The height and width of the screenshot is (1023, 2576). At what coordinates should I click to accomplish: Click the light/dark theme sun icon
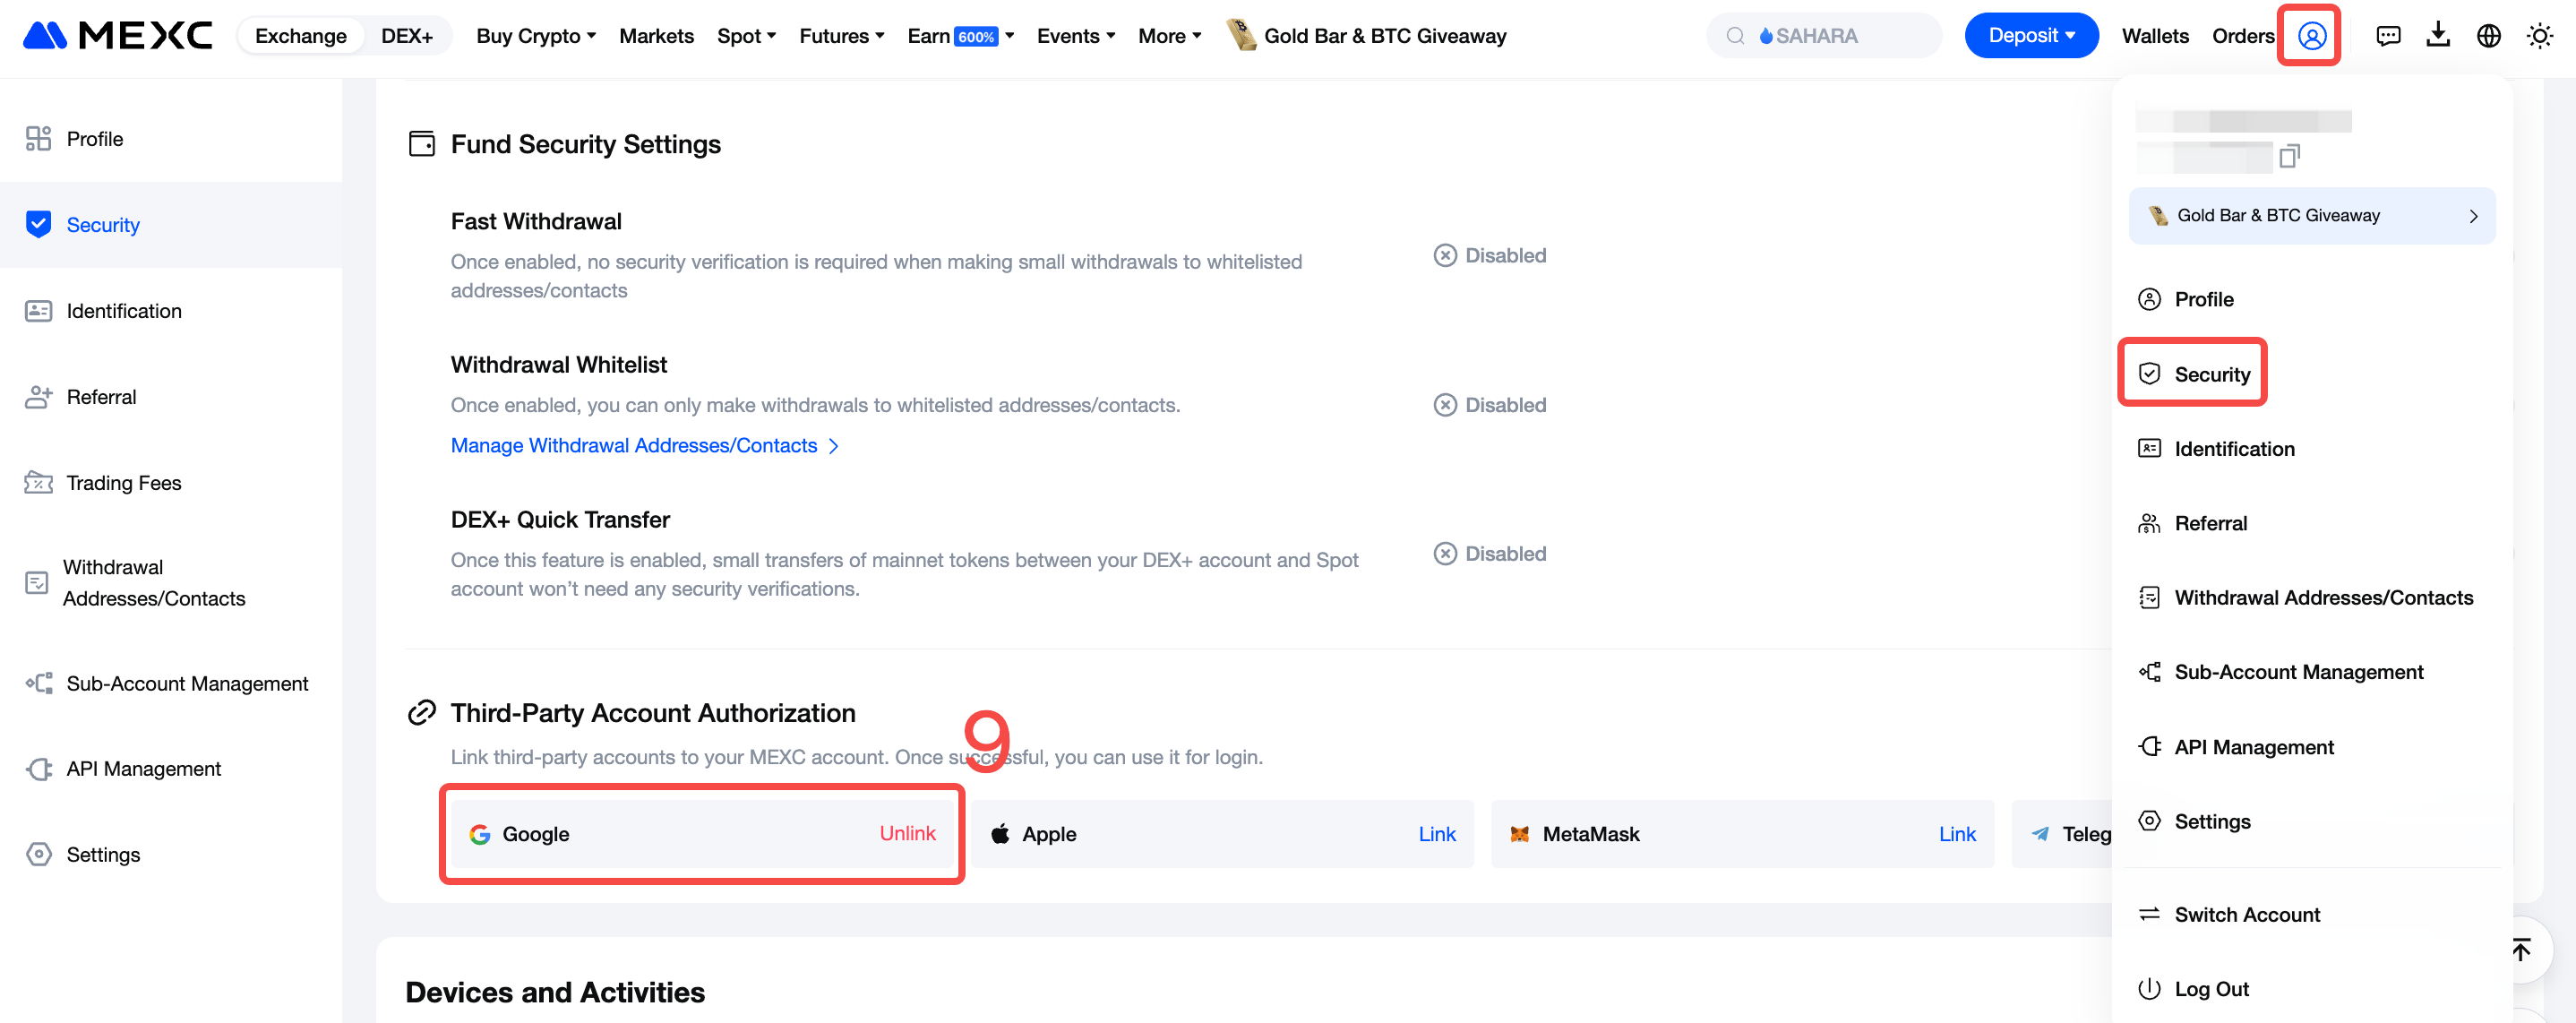click(x=2539, y=36)
